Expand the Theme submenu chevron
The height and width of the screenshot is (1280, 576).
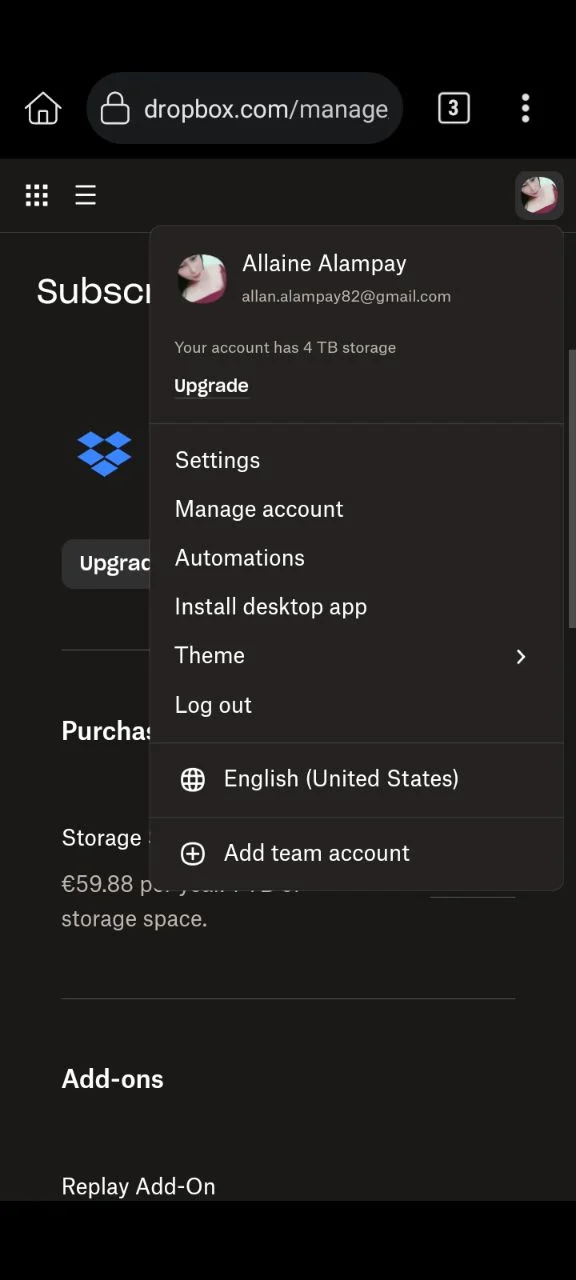coord(520,656)
